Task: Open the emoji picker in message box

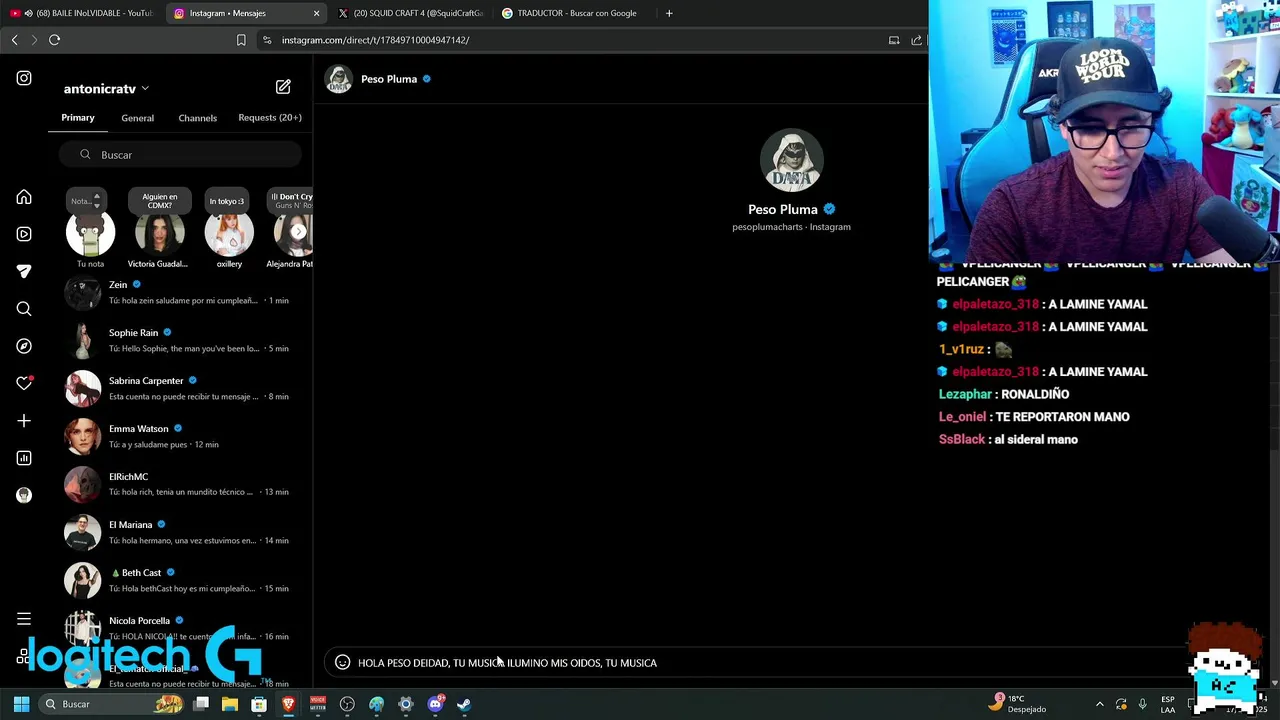Action: tap(342, 662)
